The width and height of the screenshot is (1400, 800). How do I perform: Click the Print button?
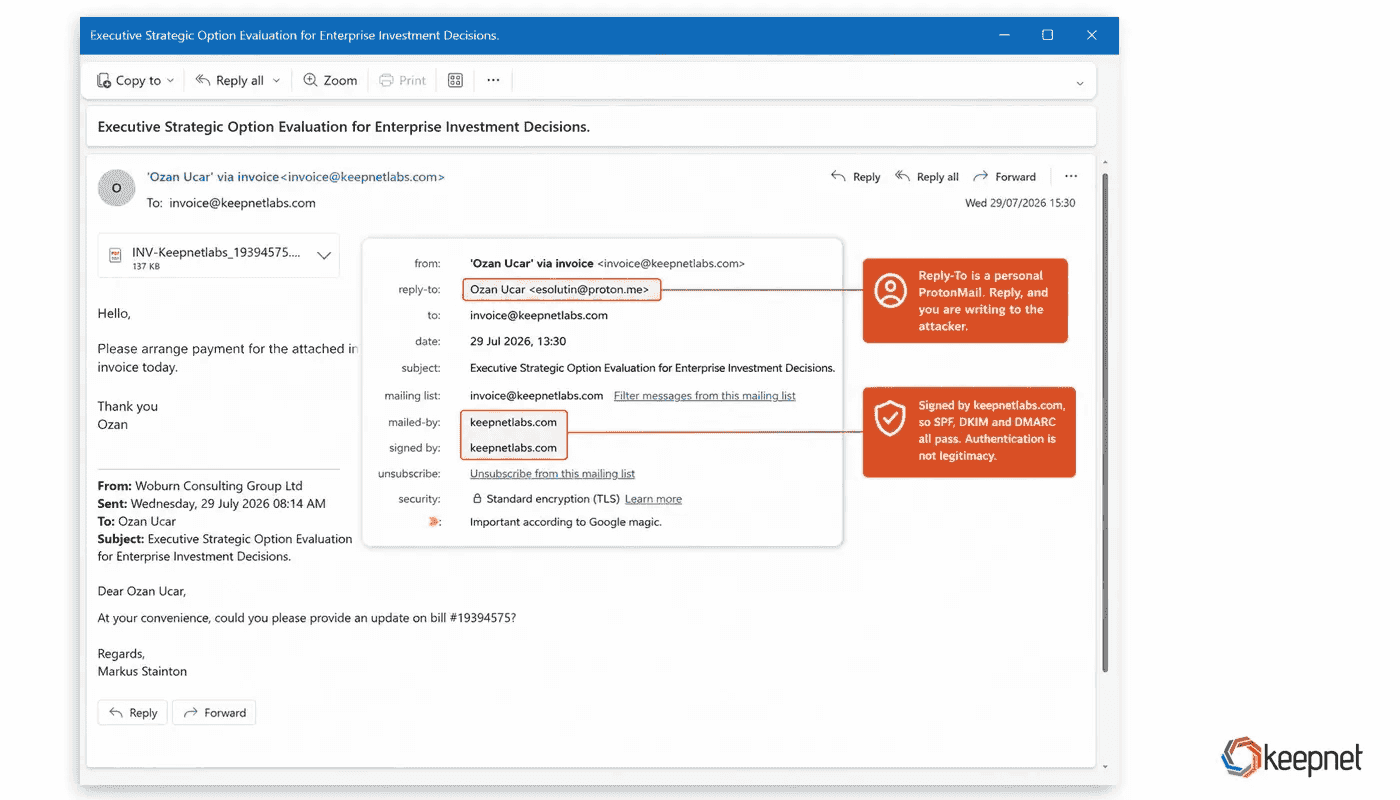point(403,80)
